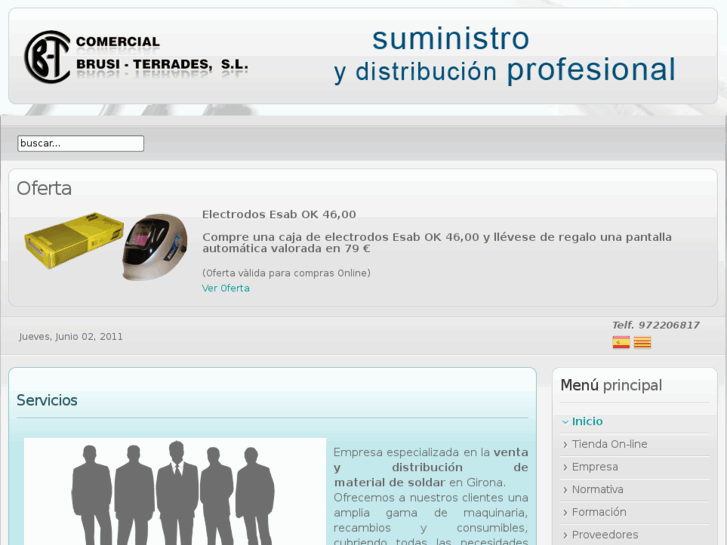Click the arrow beside Proveedores
This screenshot has width=727, height=545.
[x=565, y=535]
